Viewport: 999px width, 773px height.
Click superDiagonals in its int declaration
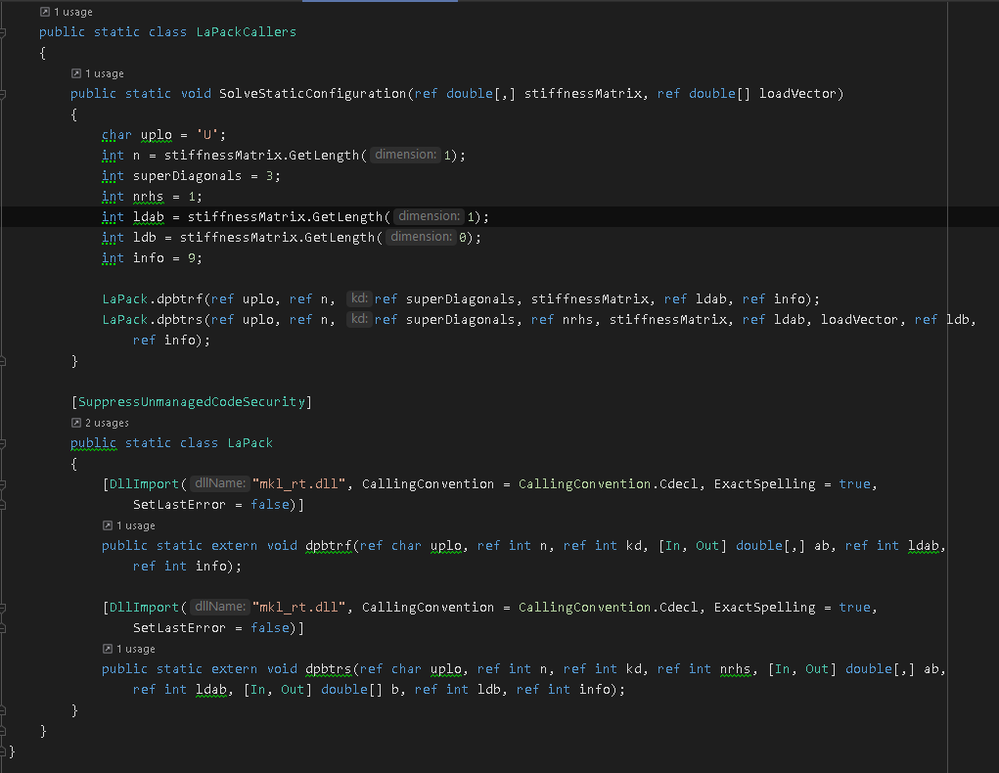(187, 176)
